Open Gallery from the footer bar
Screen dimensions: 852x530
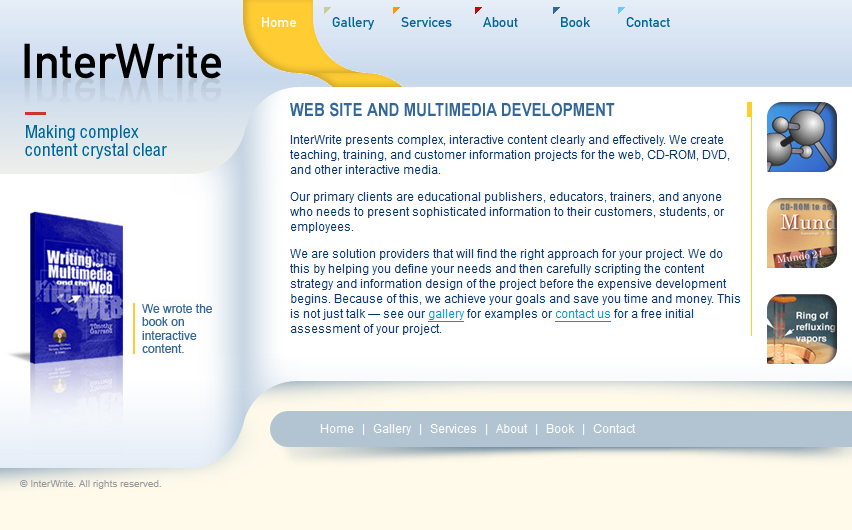pos(392,429)
